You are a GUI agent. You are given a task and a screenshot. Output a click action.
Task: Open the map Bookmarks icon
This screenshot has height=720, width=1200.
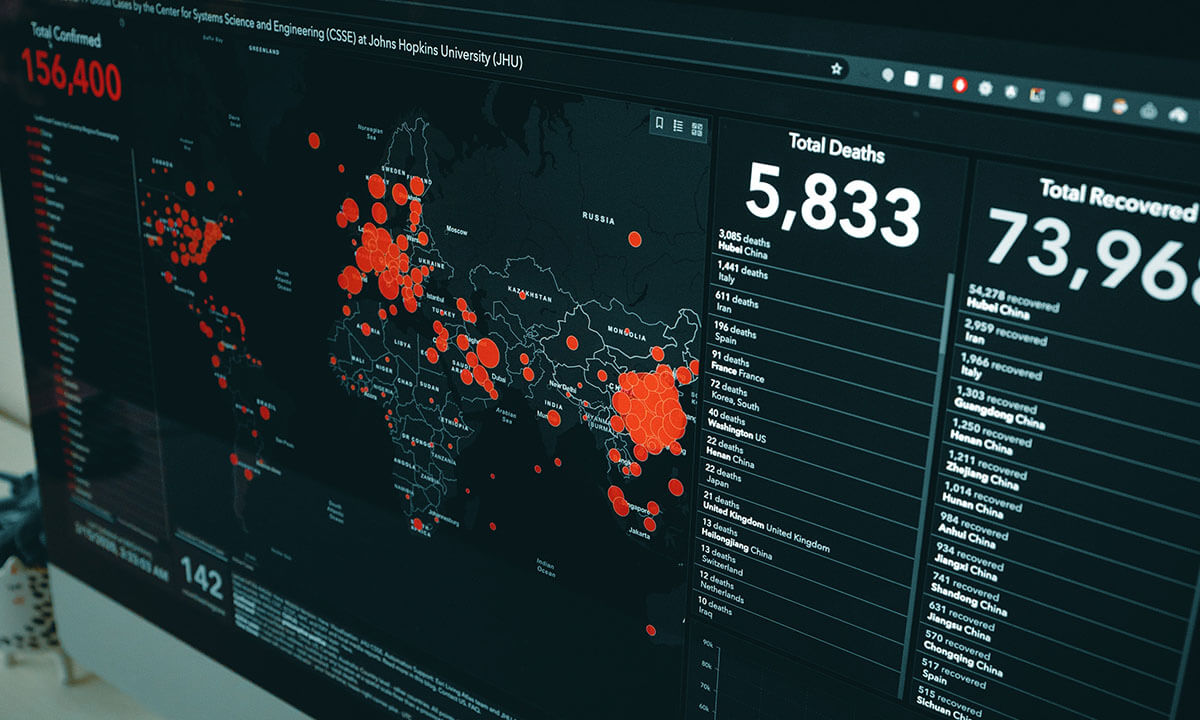pyautogui.click(x=659, y=123)
